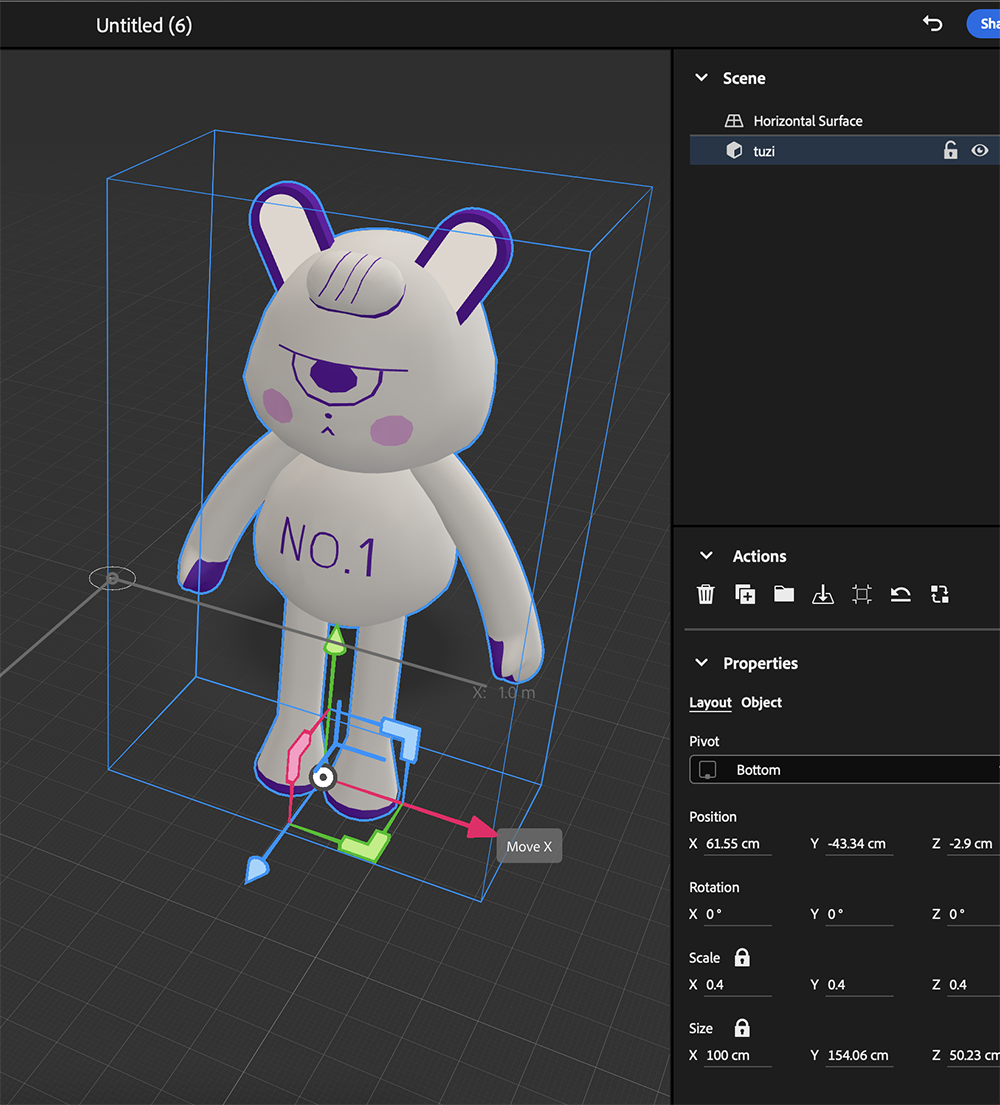The height and width of the screenshot is (1105, 1000).
Task: Collapse the Actions section
Action: pos(706,555)
